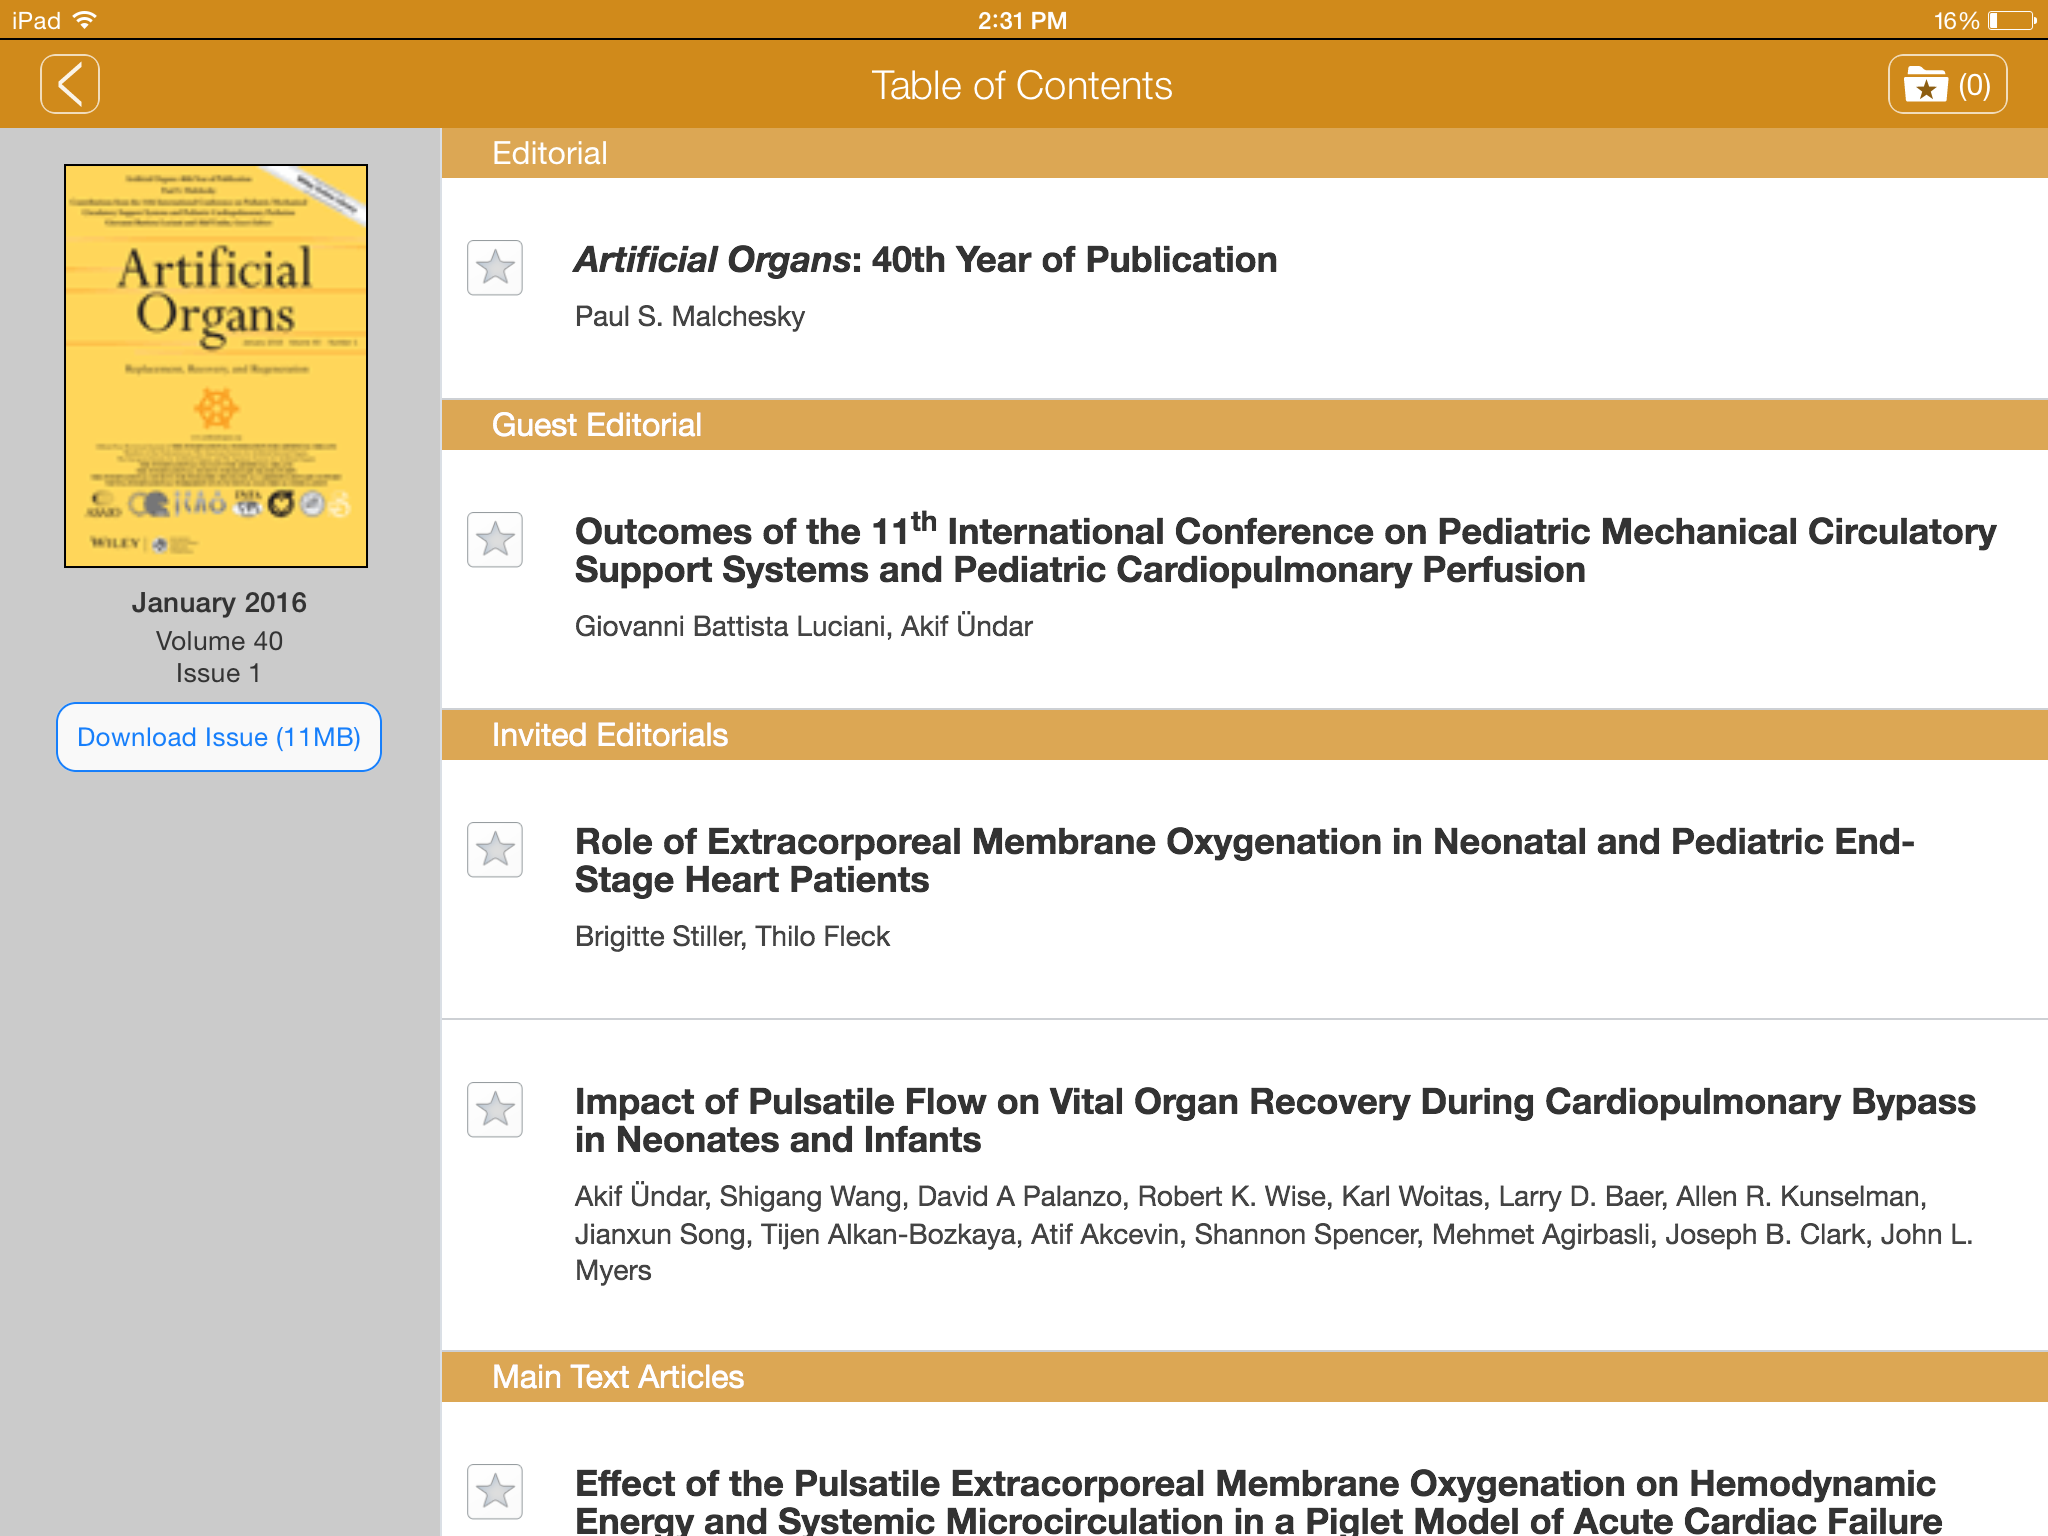Click Download Issue (11MB) button
The image size is (2048, 1536).
219,737
